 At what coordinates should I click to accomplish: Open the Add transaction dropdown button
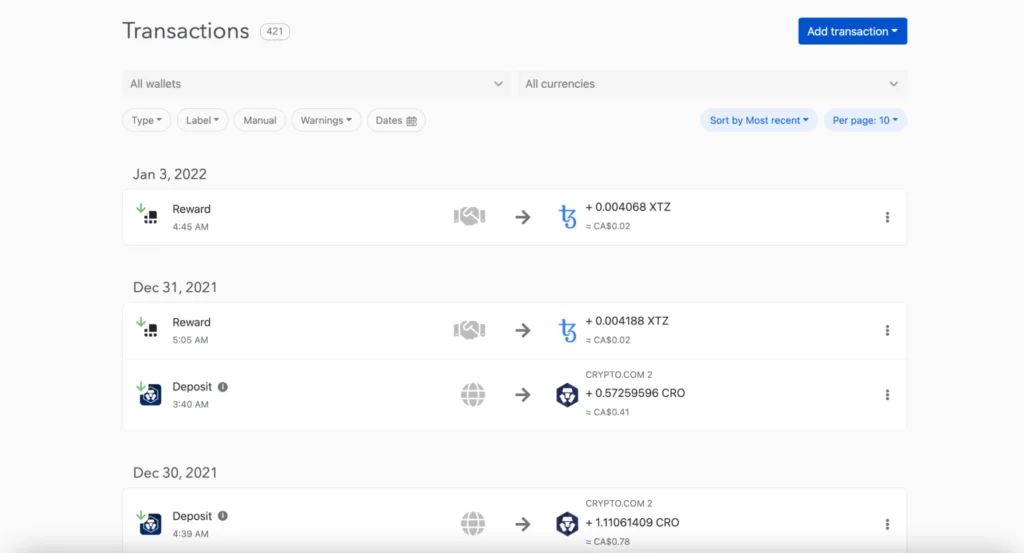pyautogui.click(x=852, y=31)
